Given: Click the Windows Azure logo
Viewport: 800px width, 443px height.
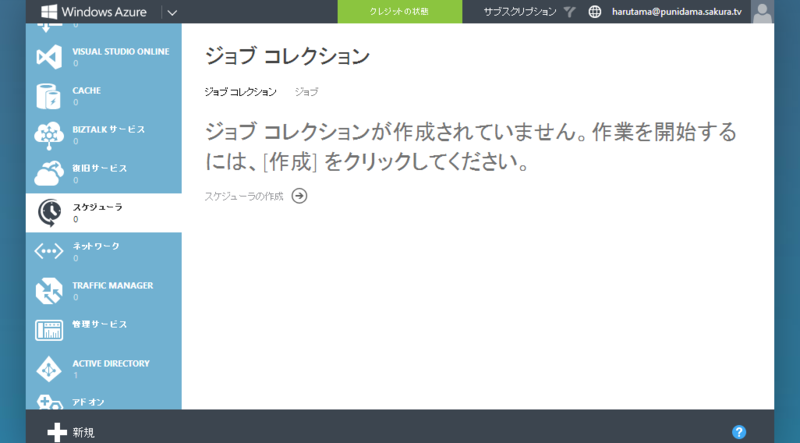Looking at the screenshot, I should [x=93, y=12].
